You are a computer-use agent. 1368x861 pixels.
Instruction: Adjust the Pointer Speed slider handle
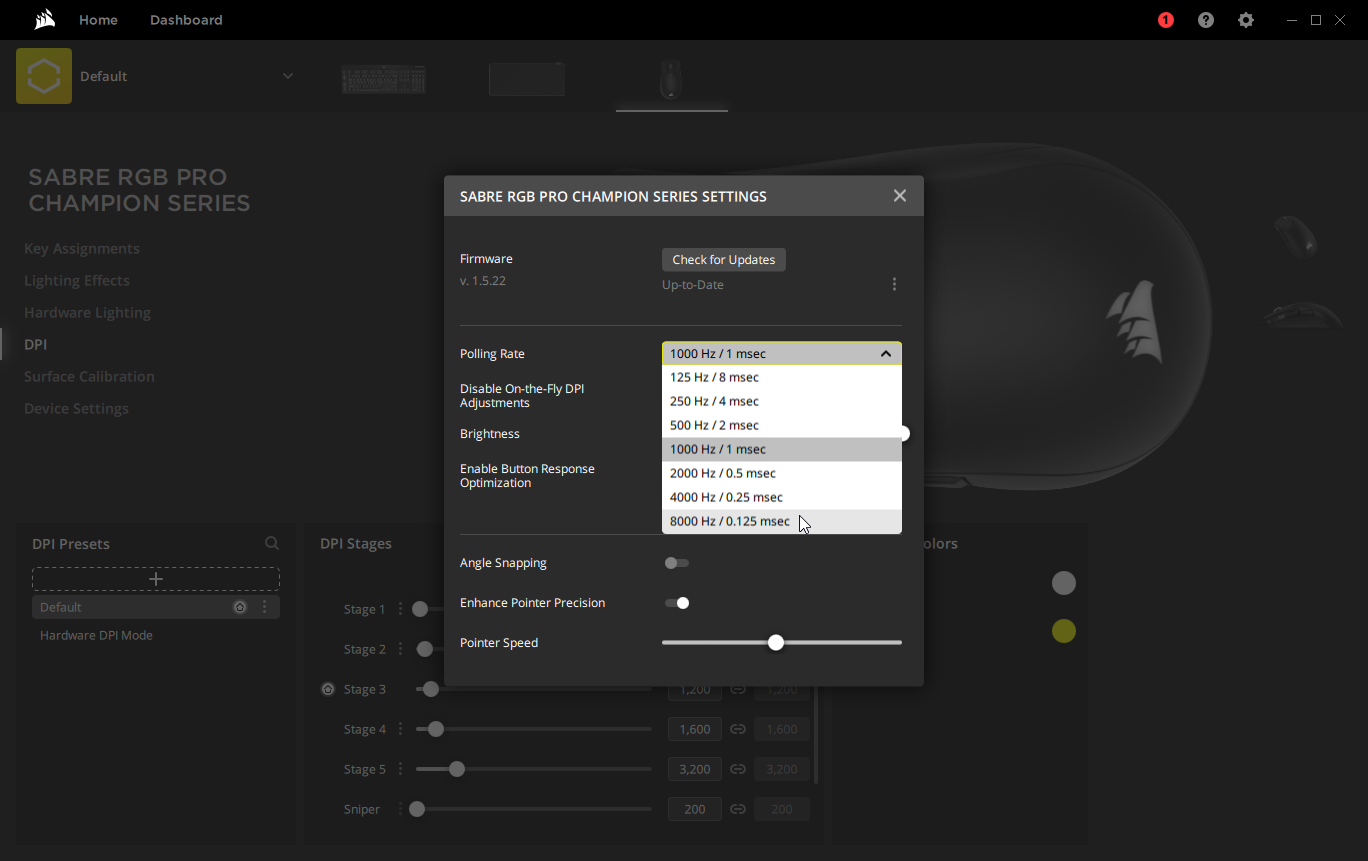(776, 643)
